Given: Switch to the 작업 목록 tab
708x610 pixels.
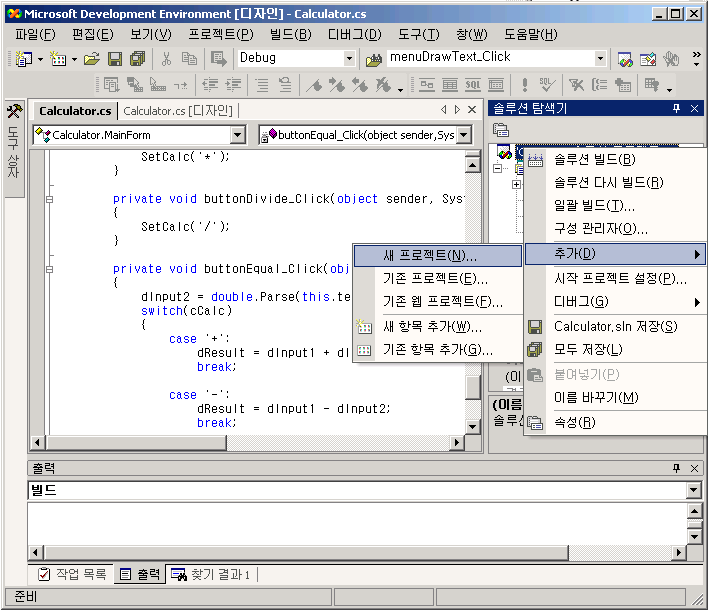Looking at the screenshot, I should tap(73, 574).
